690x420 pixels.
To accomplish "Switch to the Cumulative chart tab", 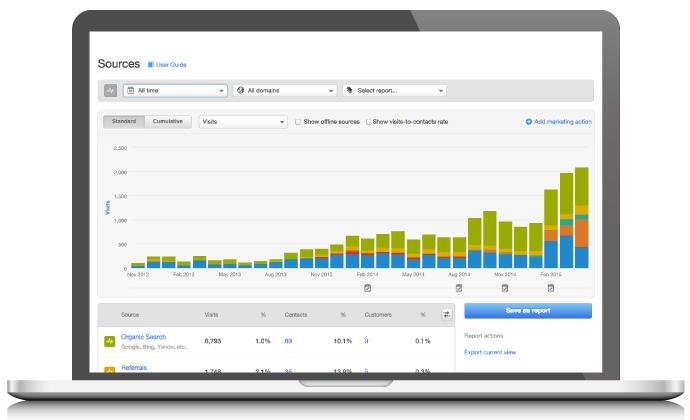I will point(169,122).
